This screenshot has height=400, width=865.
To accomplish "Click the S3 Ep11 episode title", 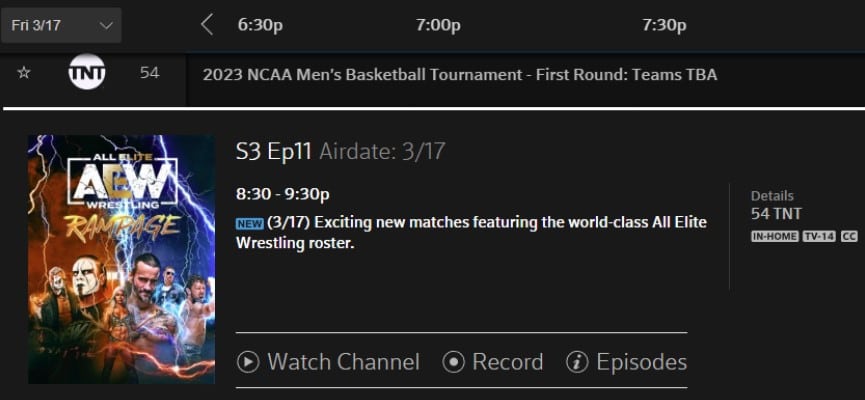I will tap(274, 151).
